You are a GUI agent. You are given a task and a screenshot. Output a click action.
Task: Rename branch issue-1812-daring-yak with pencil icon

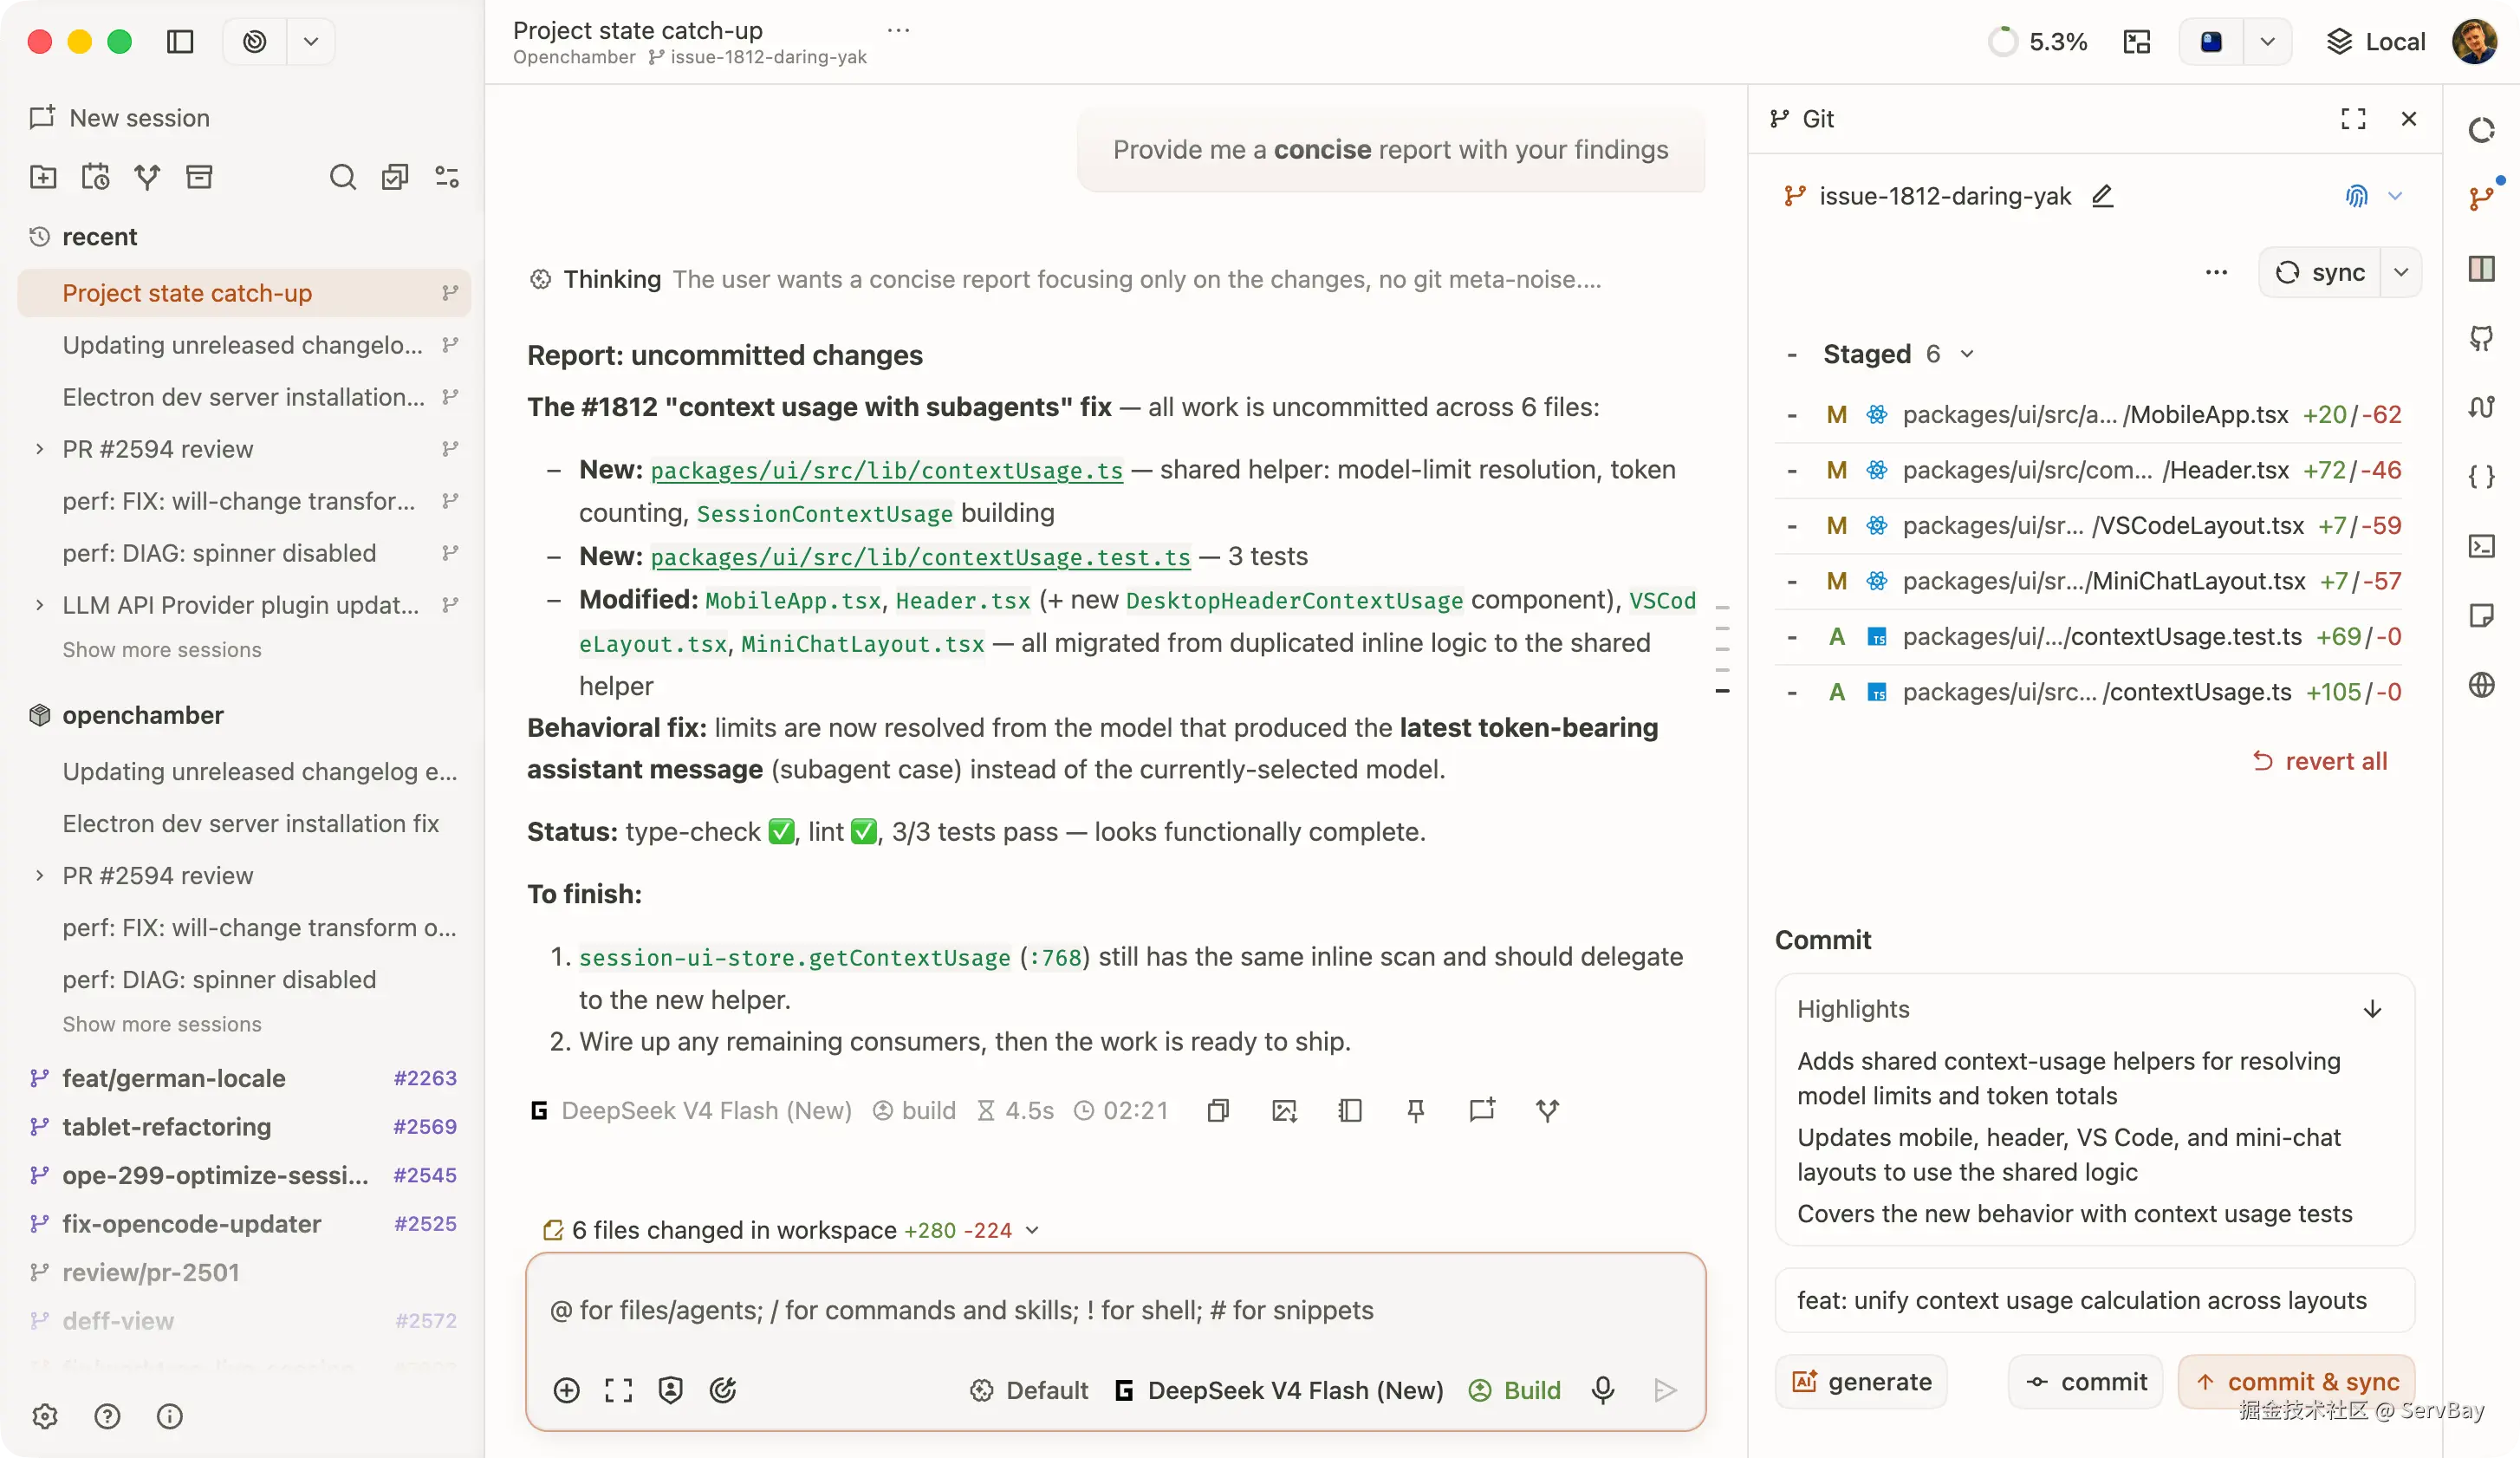(x=2102, y=196)
